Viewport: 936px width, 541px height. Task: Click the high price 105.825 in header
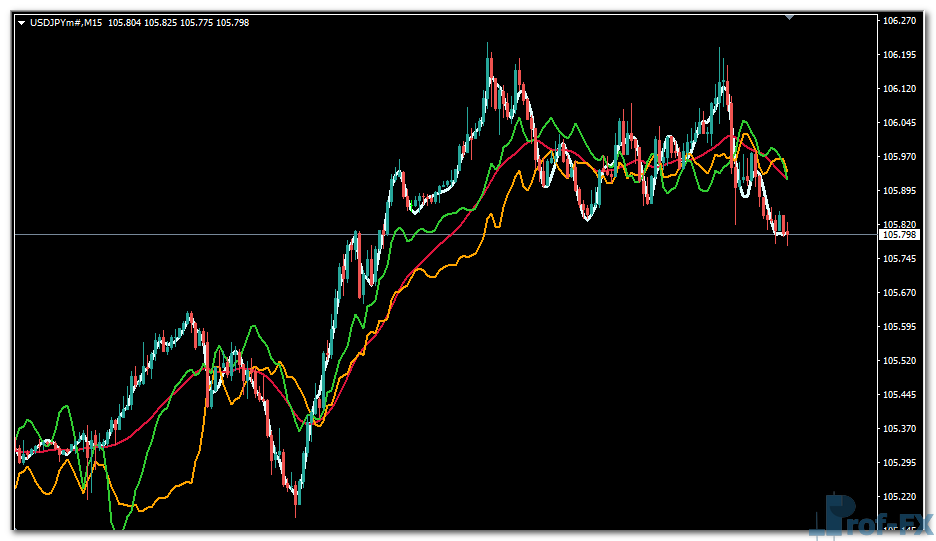[161, 23]
